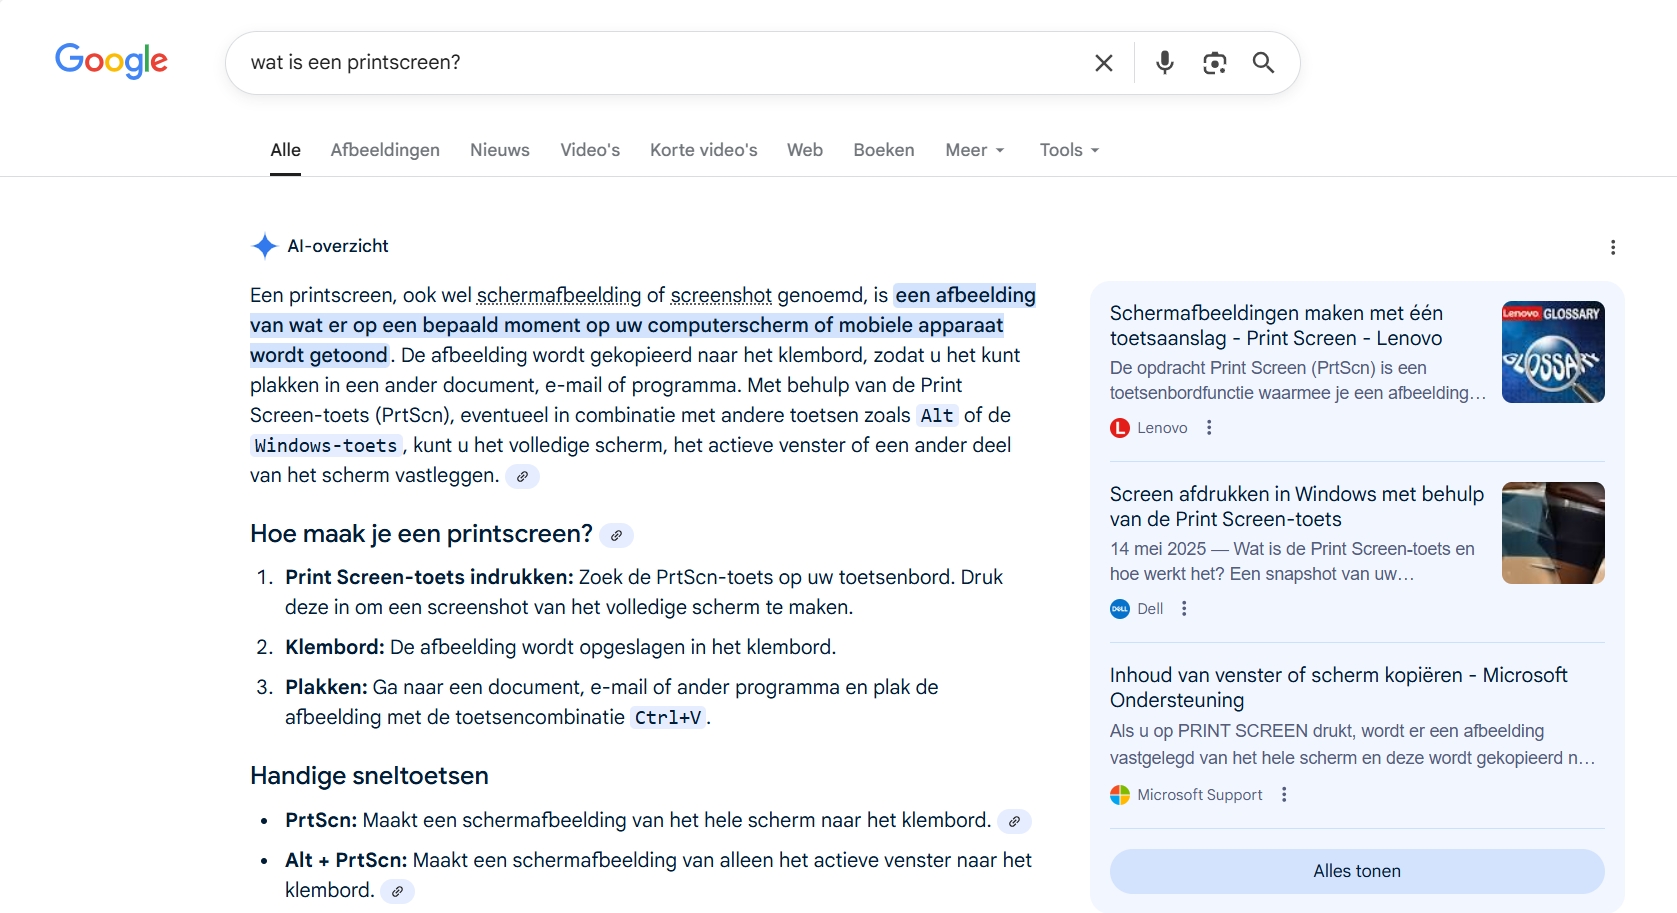Switch to the Nieuws tab
This screenshot has width=1677, height=913.
click(500, 150)
